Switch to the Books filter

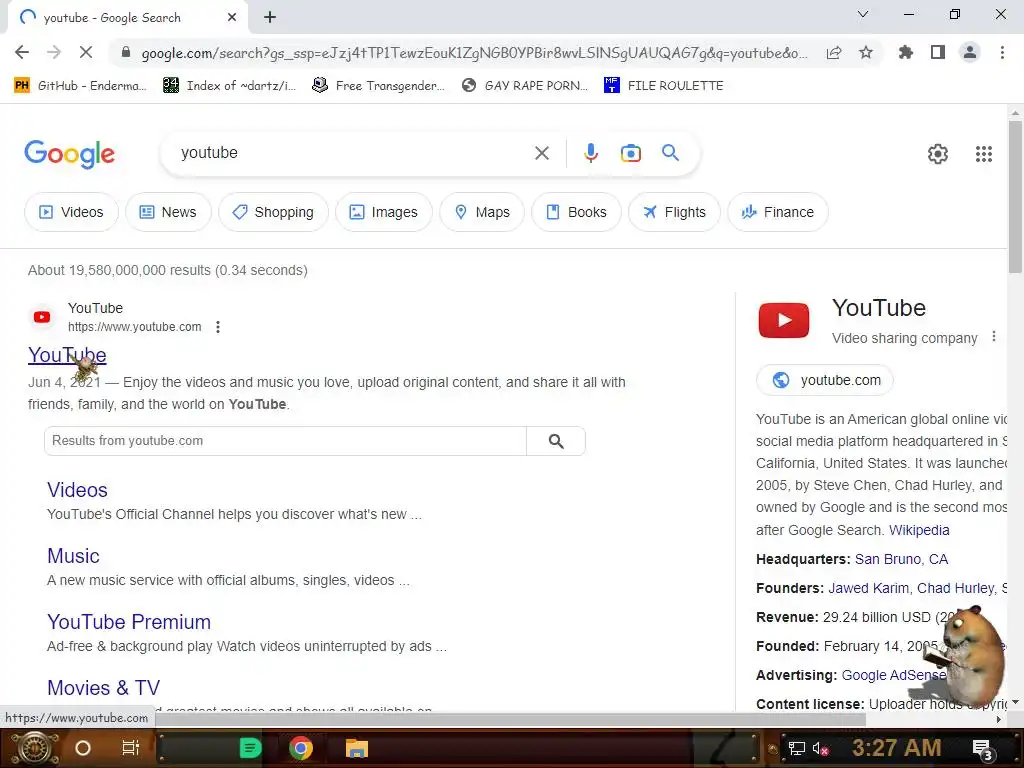click(x=576, y=212)
